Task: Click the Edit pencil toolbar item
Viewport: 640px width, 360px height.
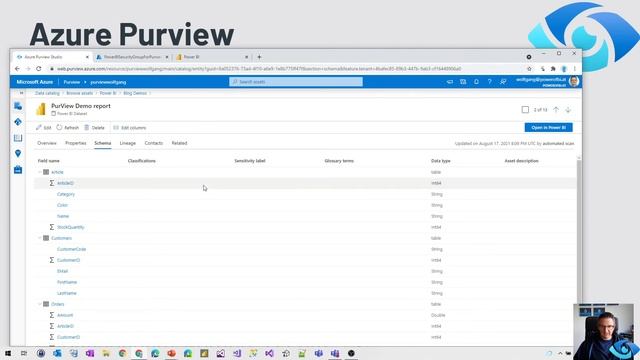Action: click(43, 128)
